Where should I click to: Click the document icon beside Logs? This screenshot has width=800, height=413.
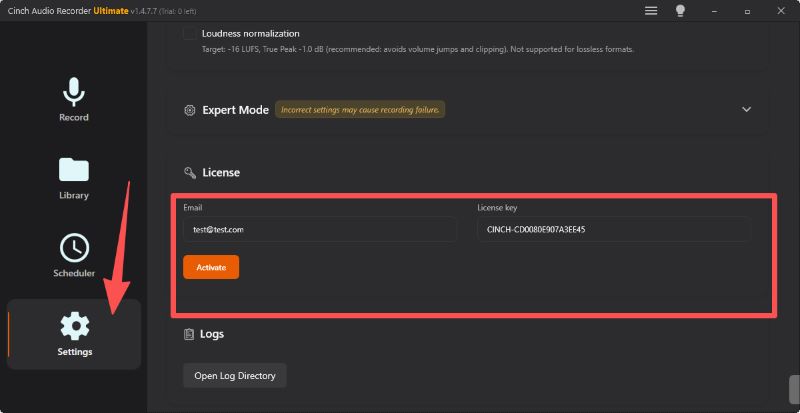pyautogui.click(x=190, y=334)
